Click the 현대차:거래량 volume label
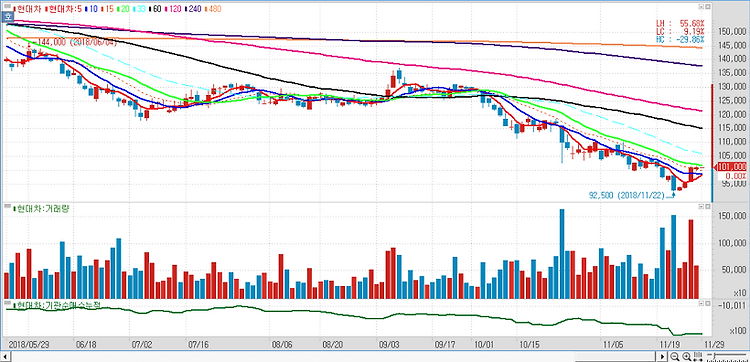 [x=42, y=209]
